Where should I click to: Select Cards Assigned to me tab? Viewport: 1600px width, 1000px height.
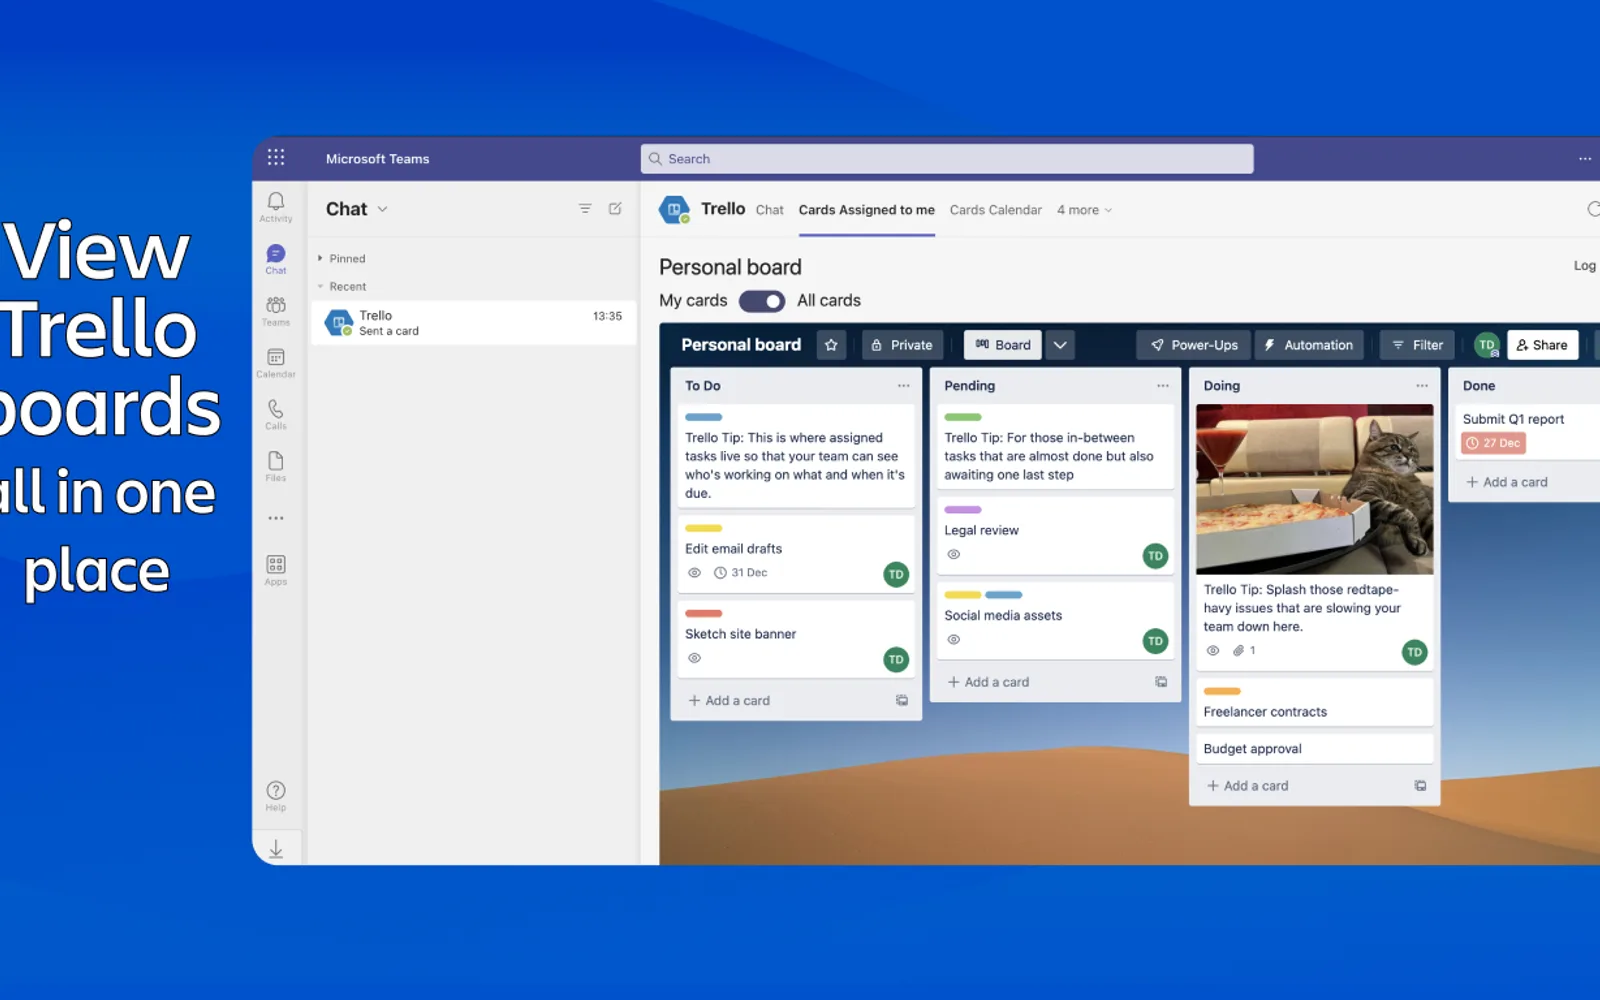coord(866,210)
